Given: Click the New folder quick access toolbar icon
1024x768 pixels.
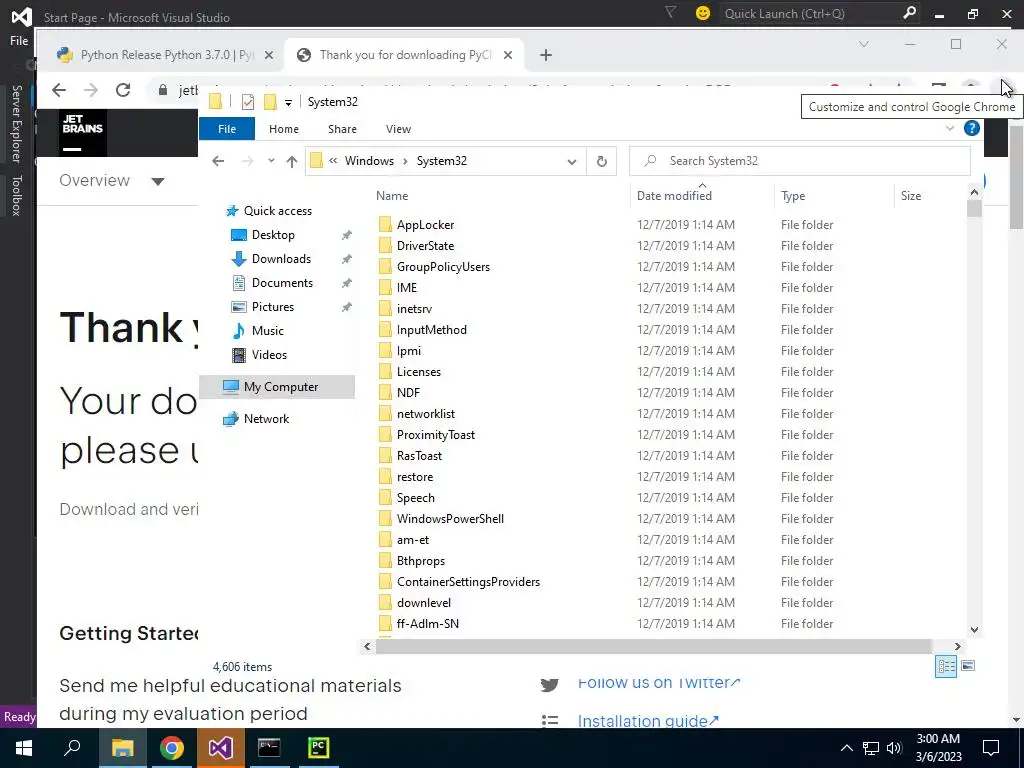Looking at the screenshot, I should tap(270, 102).
